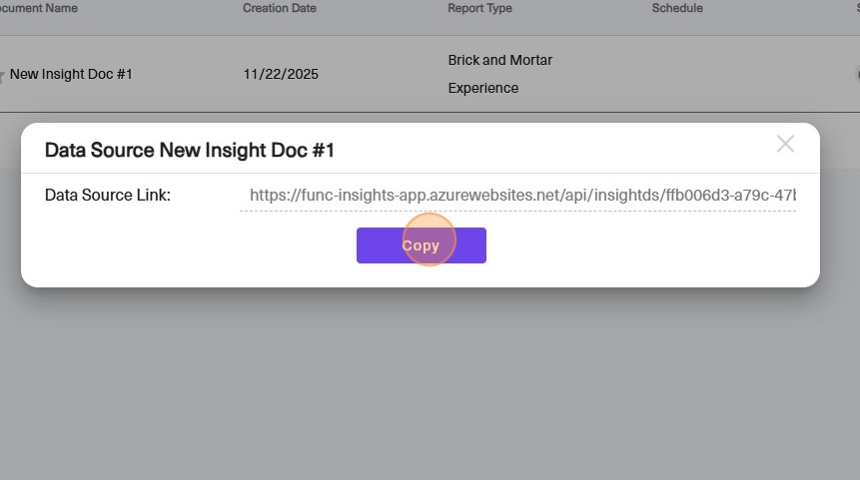
Task: Sort by Document Name column header
Action: click(38, 8)
